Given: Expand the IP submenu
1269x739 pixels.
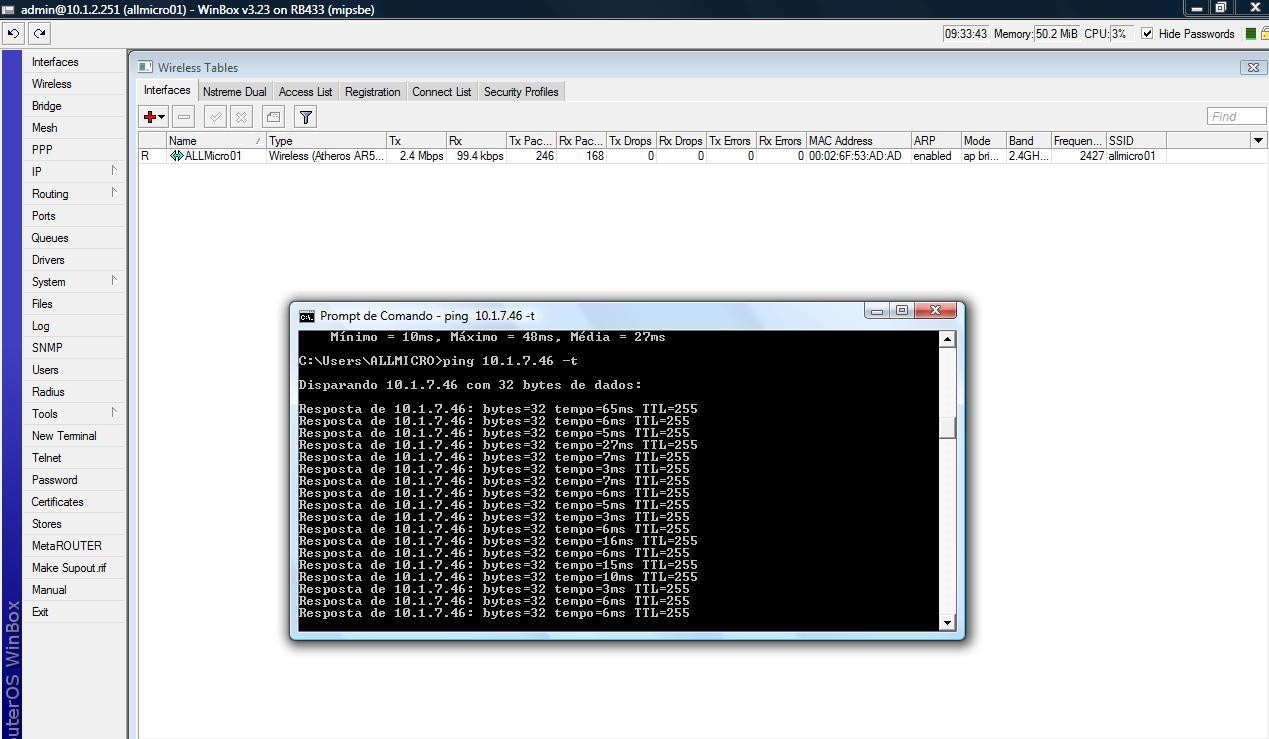Looking at the screenshot, I should pos(75,172).
